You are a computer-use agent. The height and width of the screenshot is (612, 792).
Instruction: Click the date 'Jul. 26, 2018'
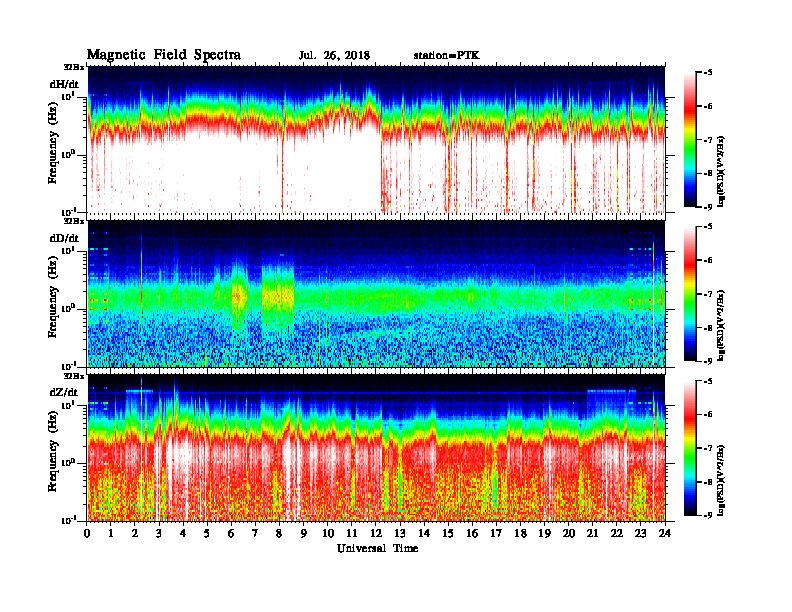(x=334, y=56)
